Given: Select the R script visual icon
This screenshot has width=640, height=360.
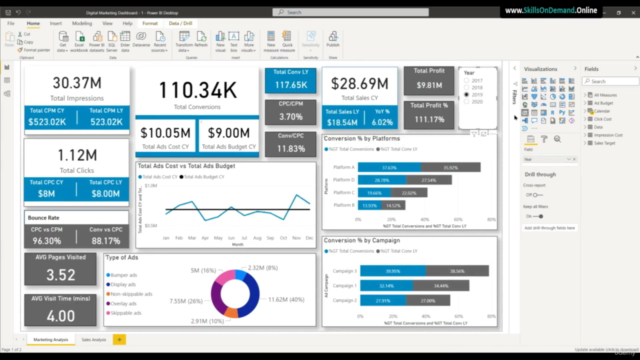Looking at the screenshot, I should (x=553, y=112).
